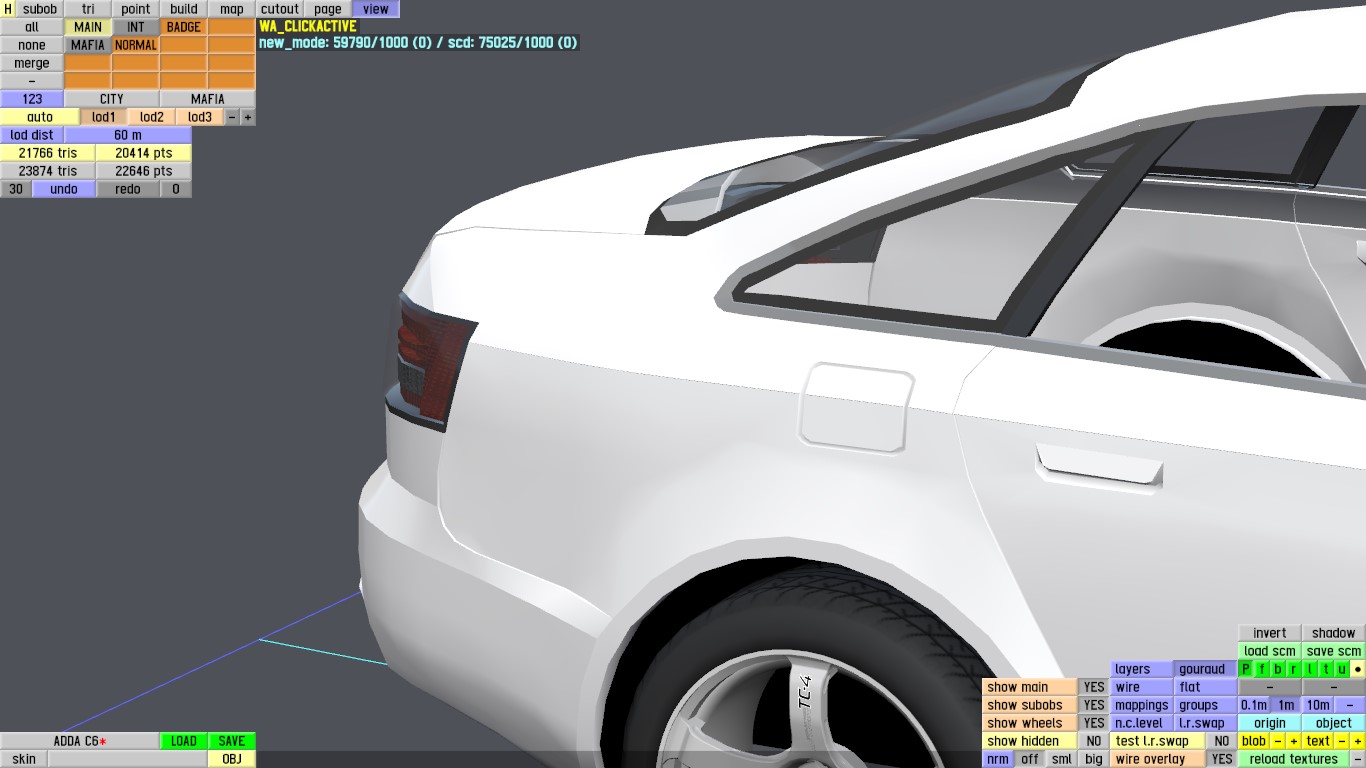Toggle the NO value for show hidden
This screenshot has width=1366, height=768.
coord(1094,741)
